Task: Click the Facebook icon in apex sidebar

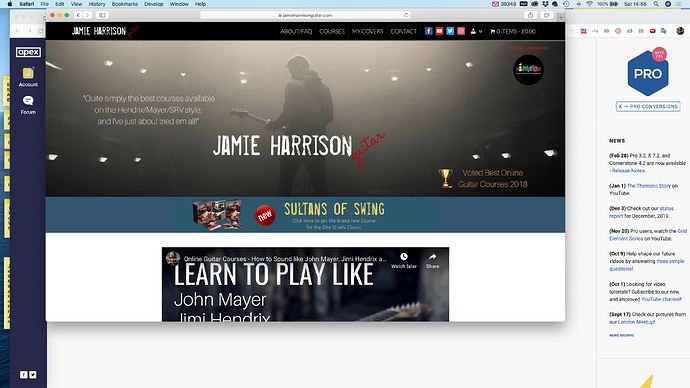Action: [x=24, y=374]
